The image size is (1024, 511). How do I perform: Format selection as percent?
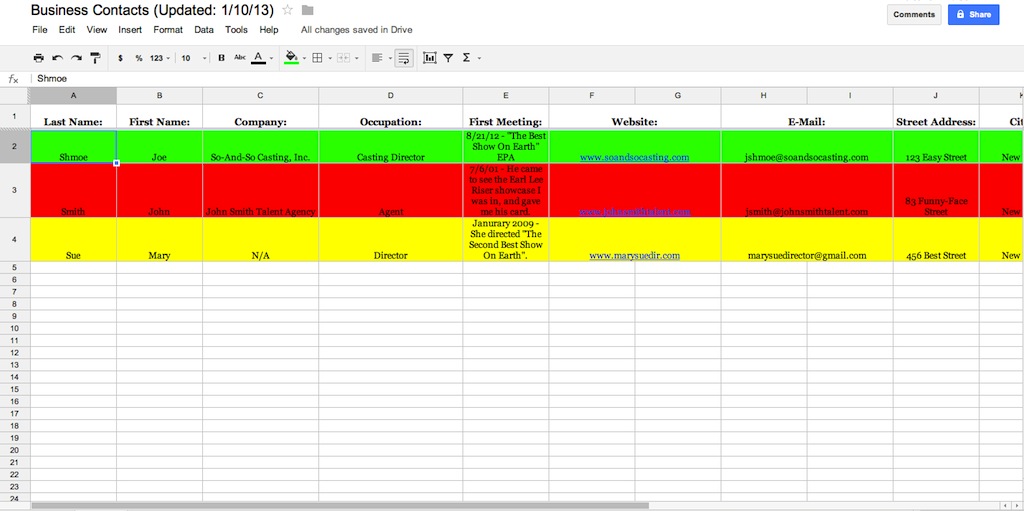(x=139, y=58)
